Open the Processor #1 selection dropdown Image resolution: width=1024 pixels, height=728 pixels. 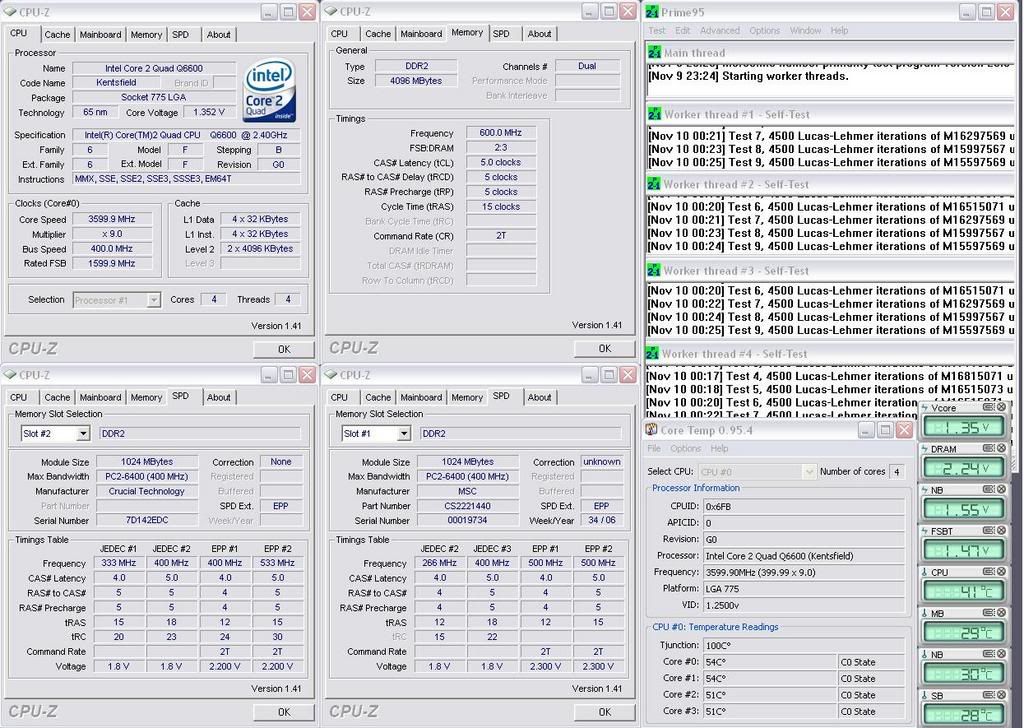click(153, 300)
